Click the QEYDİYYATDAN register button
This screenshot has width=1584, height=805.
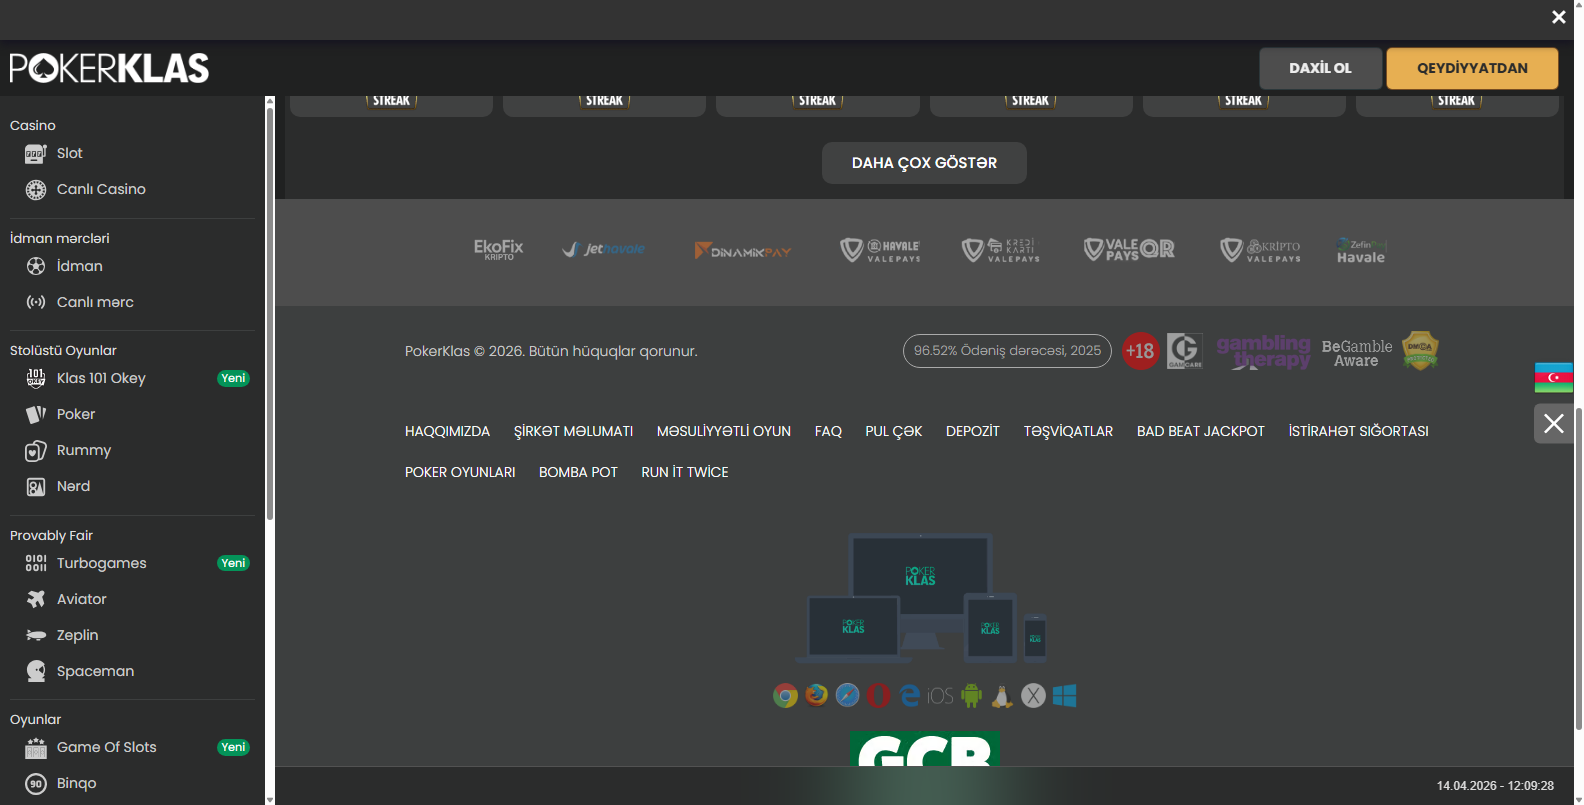pos(1472,68)
